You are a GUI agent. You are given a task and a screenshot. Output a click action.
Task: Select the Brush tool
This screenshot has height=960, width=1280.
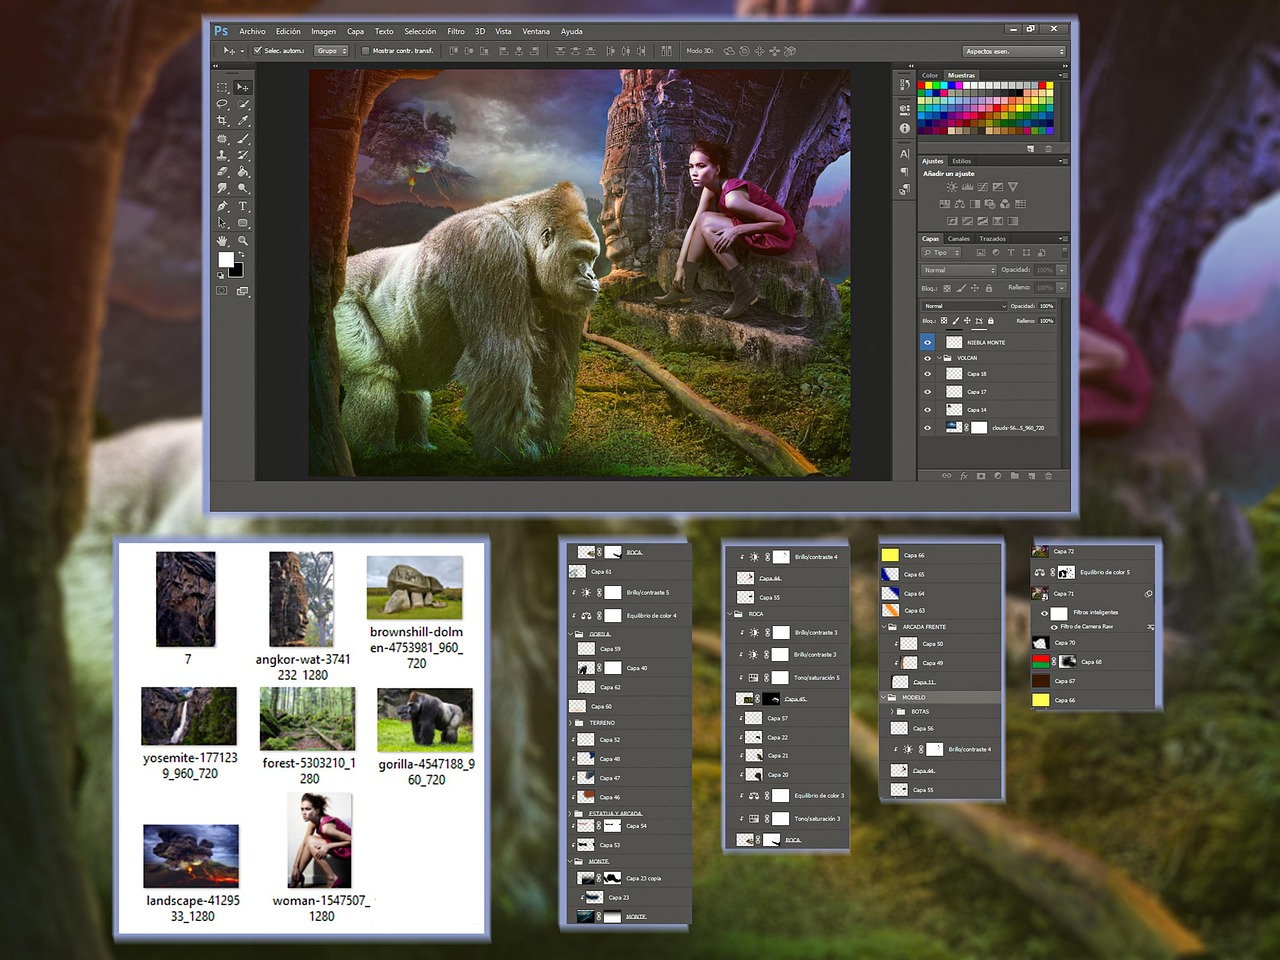(x=243, y=139)
